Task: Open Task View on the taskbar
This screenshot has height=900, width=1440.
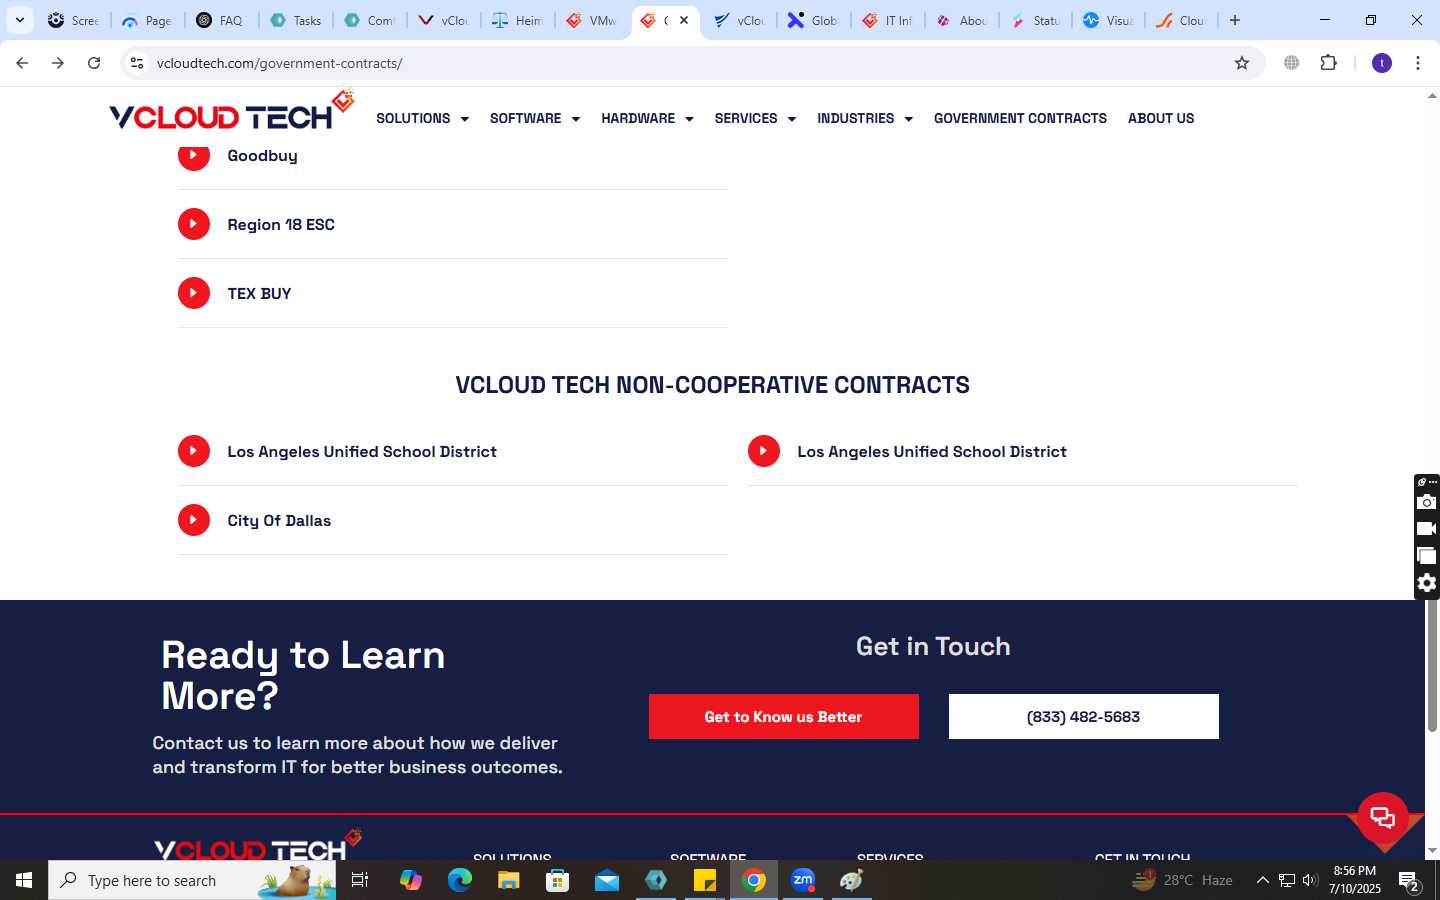Action: 360,880
